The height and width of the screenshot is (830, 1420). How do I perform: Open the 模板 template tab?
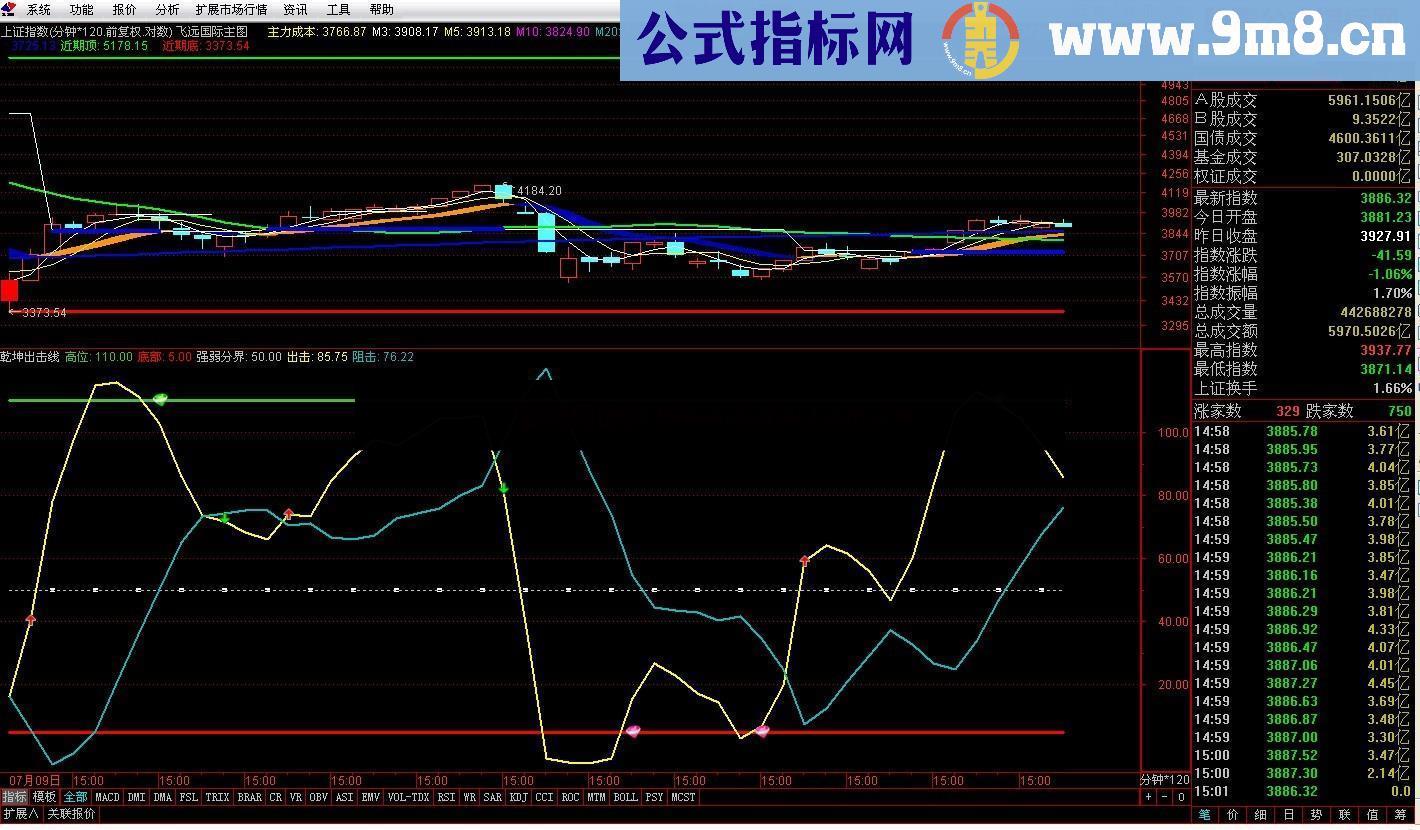44,797
